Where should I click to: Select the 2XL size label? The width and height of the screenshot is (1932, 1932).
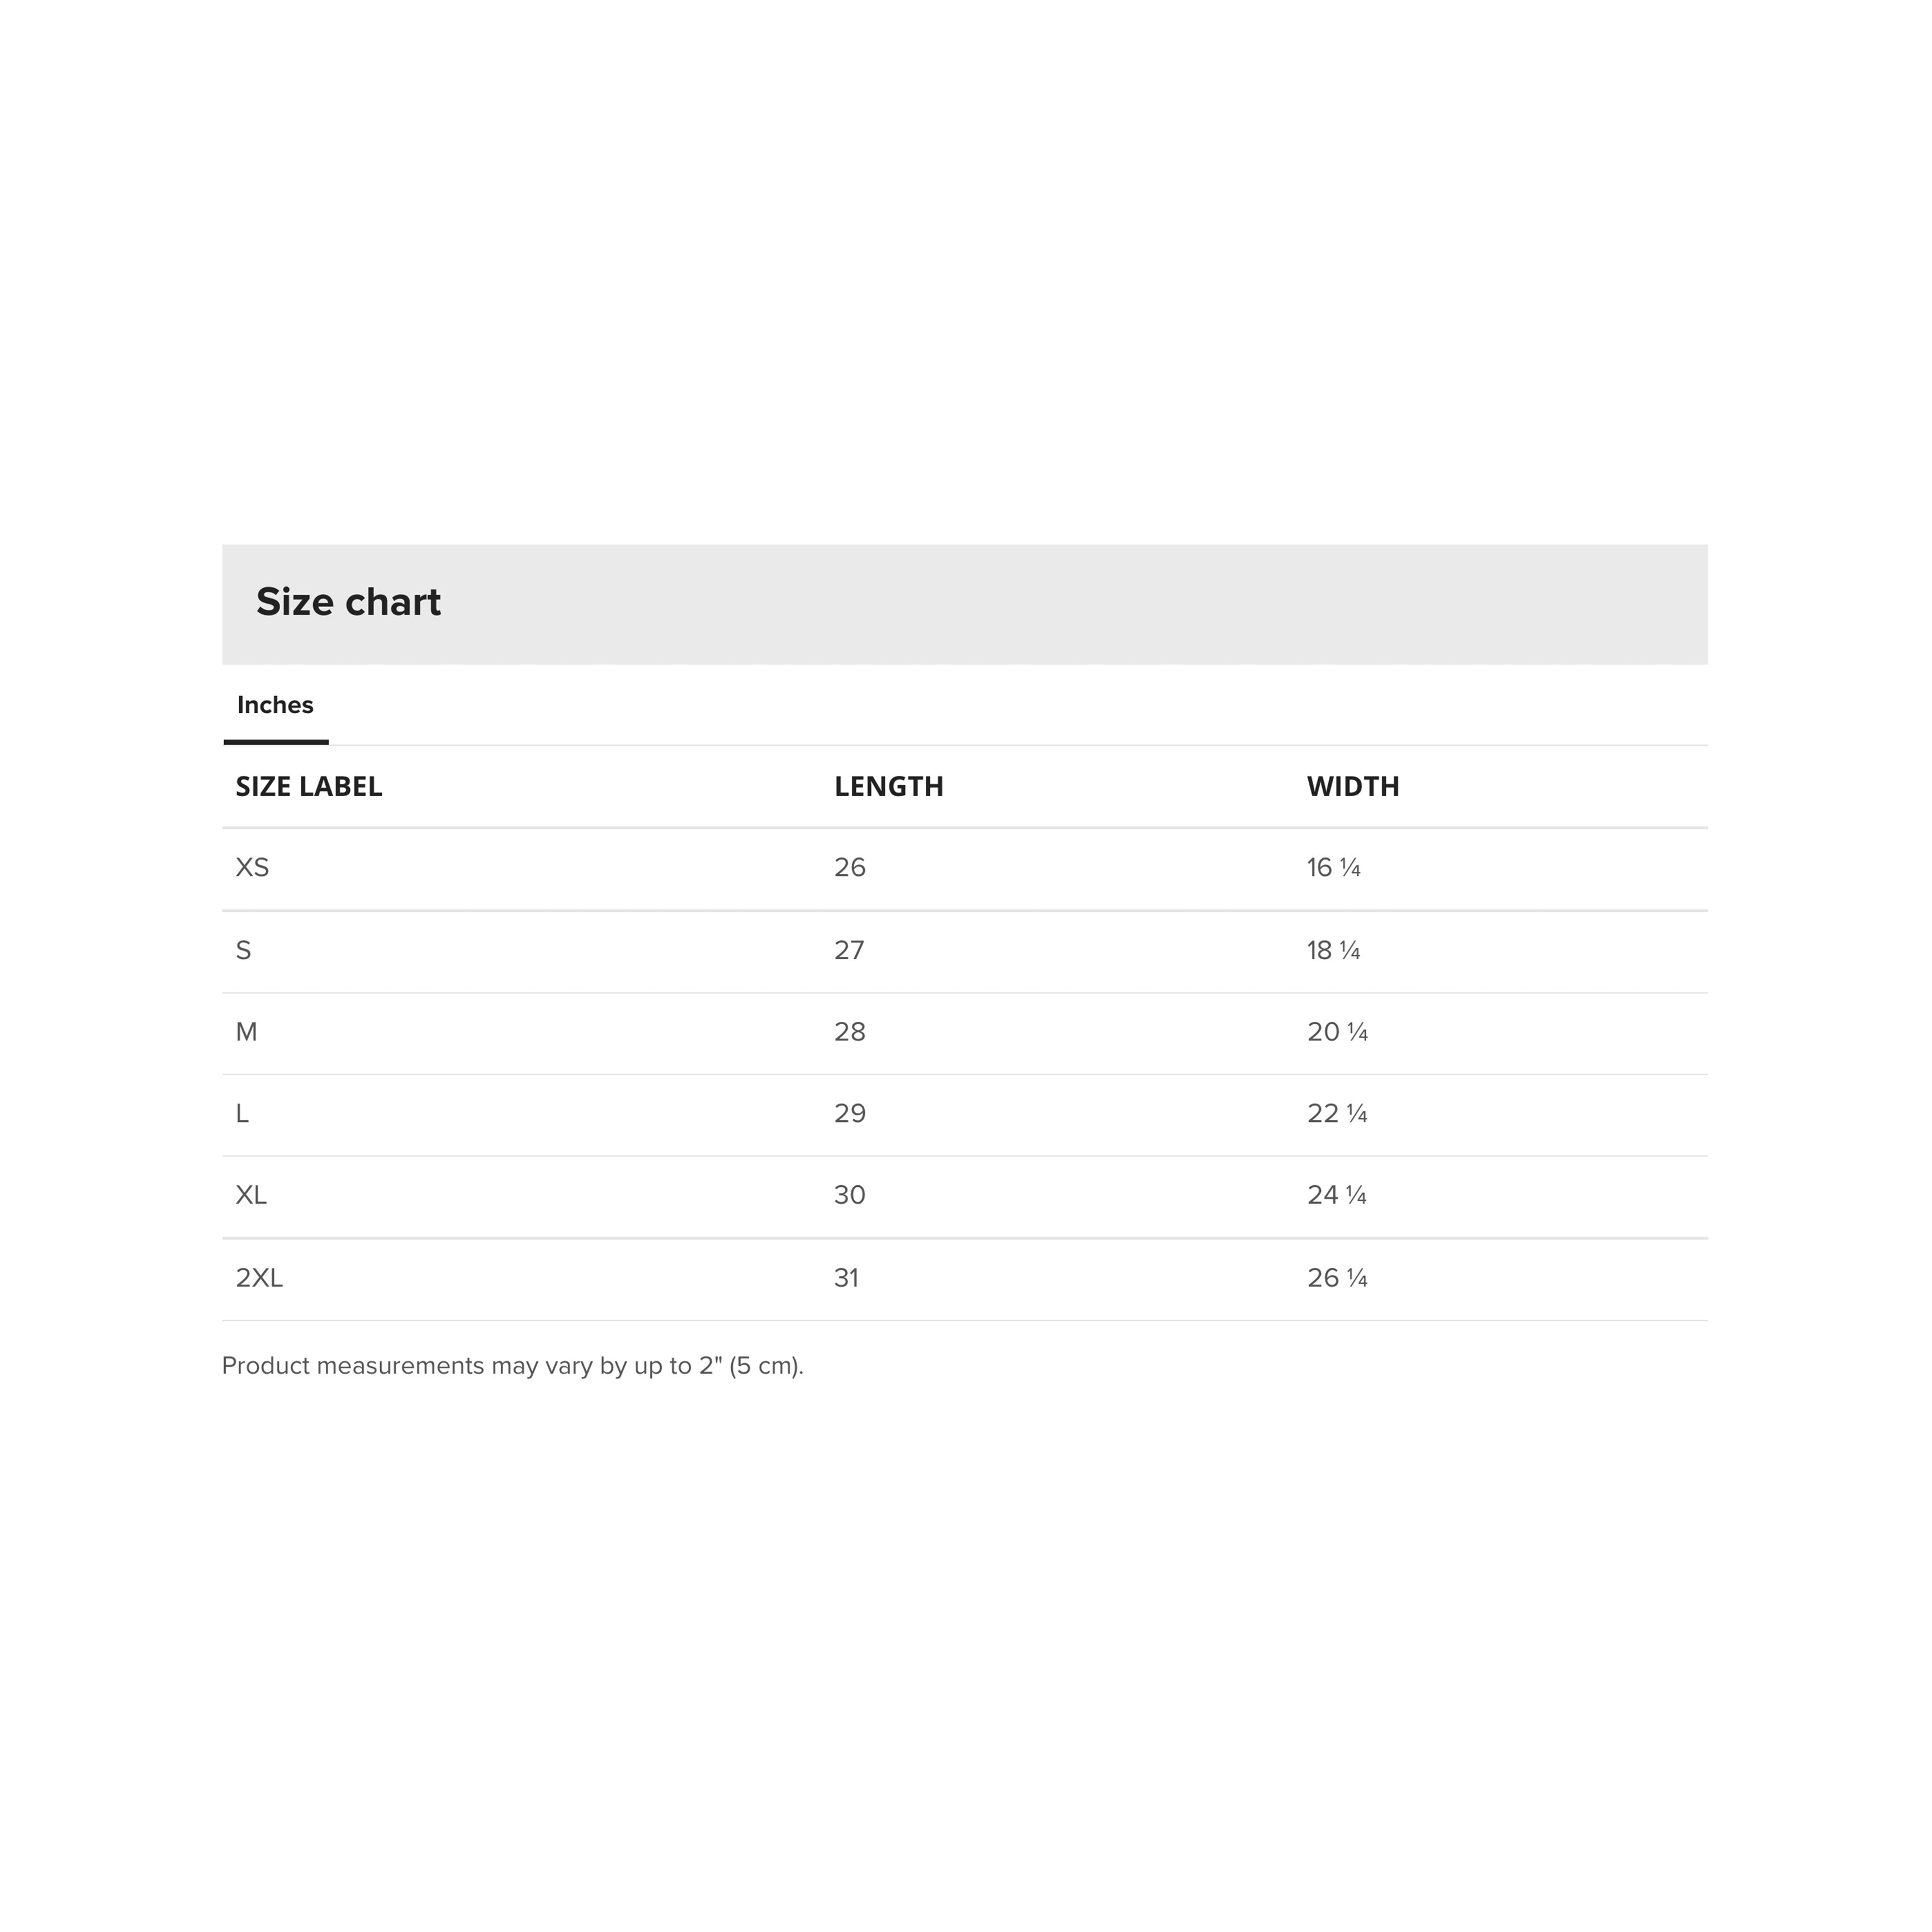click(x=259, y=1278)
